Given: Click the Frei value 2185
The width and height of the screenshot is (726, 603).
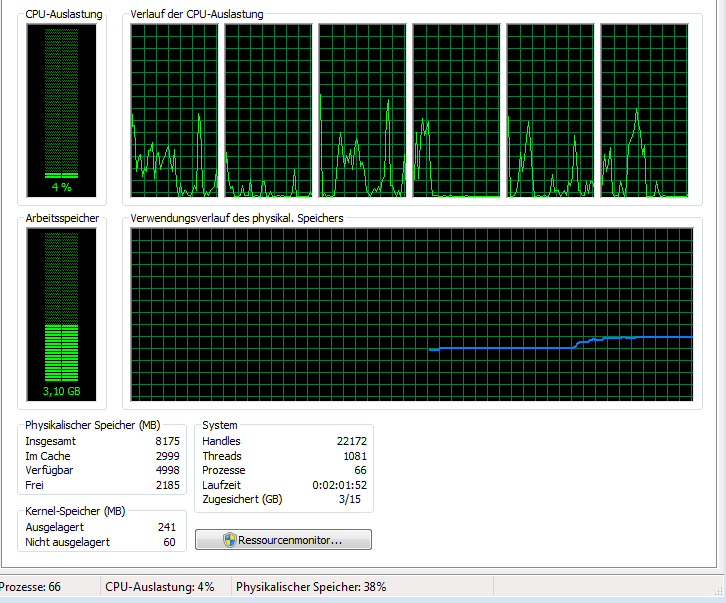Looking at the screenshot, I should tap(168, 485).
